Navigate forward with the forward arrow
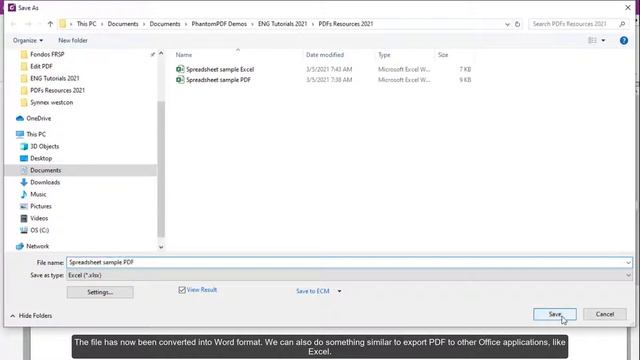Viewport: 640px width, 360px height. click(28, 24)
